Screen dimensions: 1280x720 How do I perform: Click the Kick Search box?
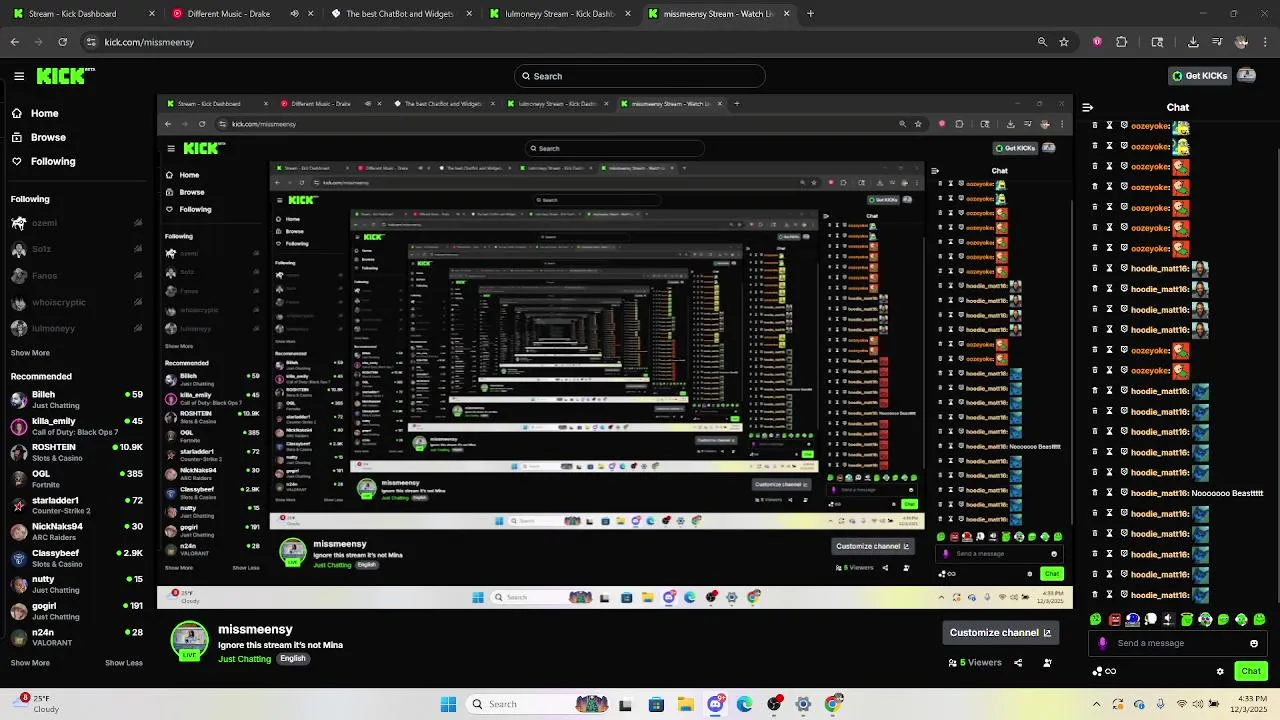(640, 76)
